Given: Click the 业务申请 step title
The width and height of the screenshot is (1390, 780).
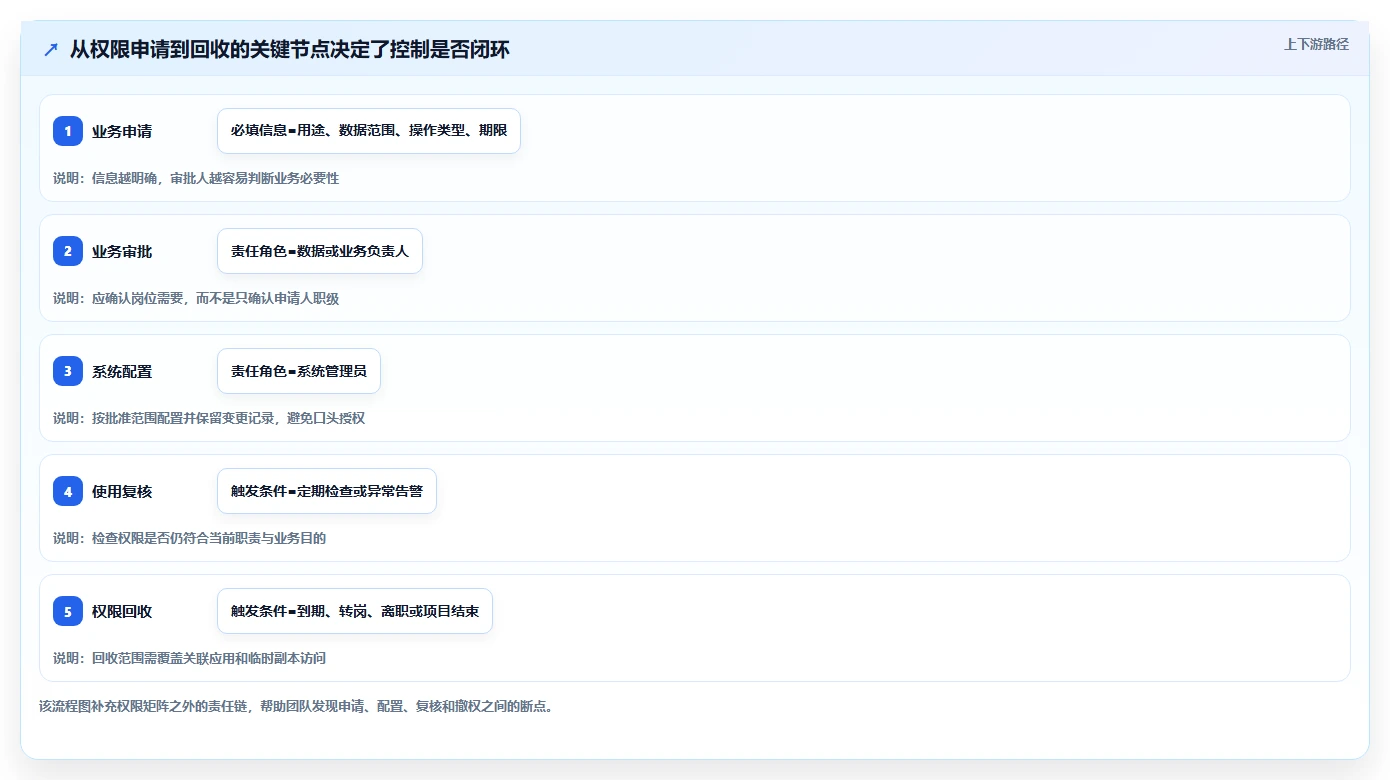Looking at the screenshot, I should click(122, 131).
